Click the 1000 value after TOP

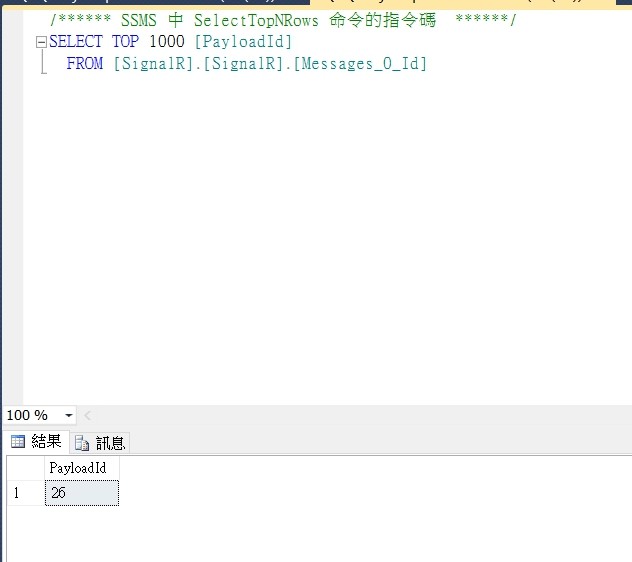(167, 42)
